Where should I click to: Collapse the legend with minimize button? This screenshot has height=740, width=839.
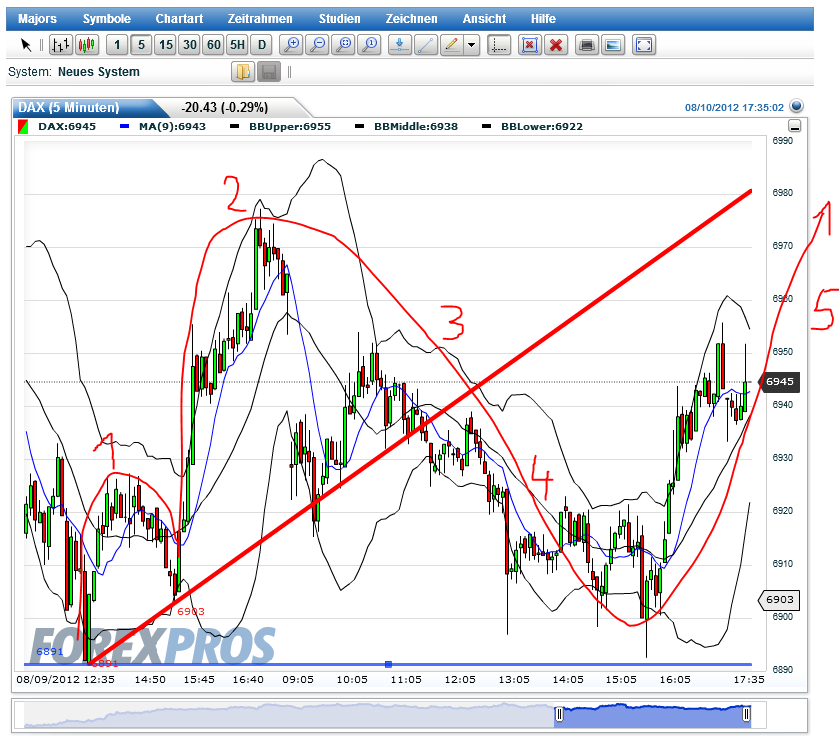coord(795,126)
